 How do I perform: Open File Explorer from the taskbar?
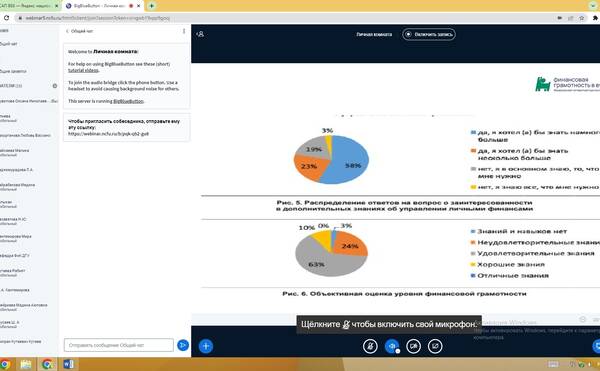[26, 364]
